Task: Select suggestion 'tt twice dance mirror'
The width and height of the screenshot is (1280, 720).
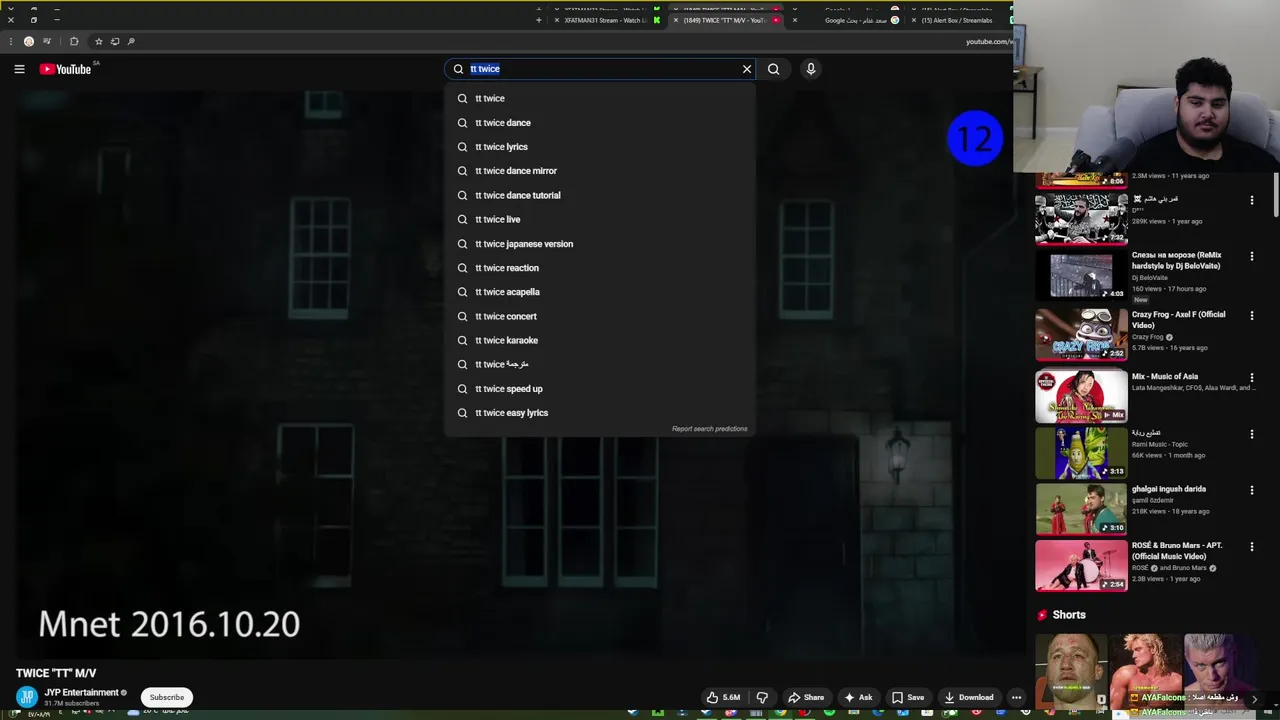Action: tap(600, 171)
